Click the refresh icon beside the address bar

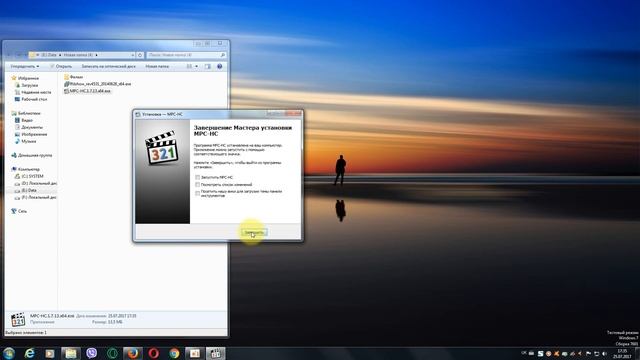coord(140,55)
